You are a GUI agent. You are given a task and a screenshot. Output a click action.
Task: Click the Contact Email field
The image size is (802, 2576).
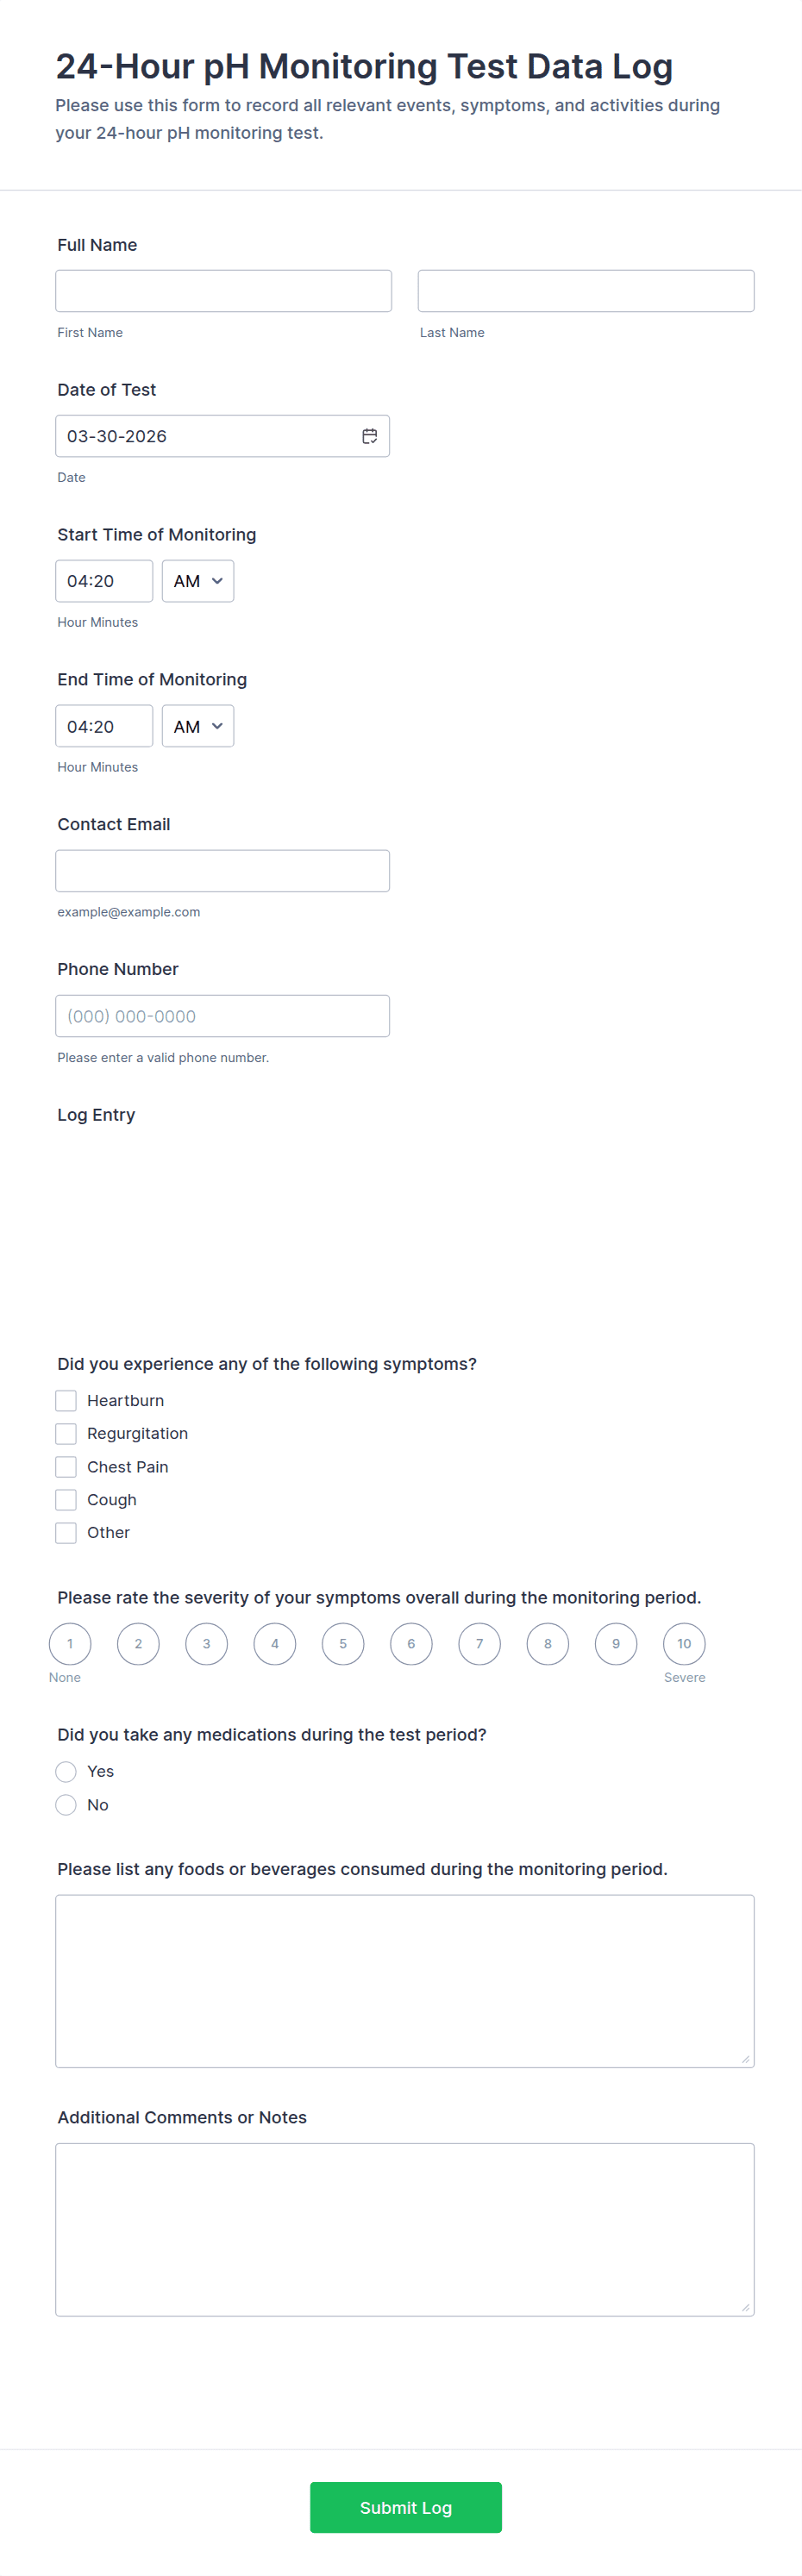(x=223, y=870)
